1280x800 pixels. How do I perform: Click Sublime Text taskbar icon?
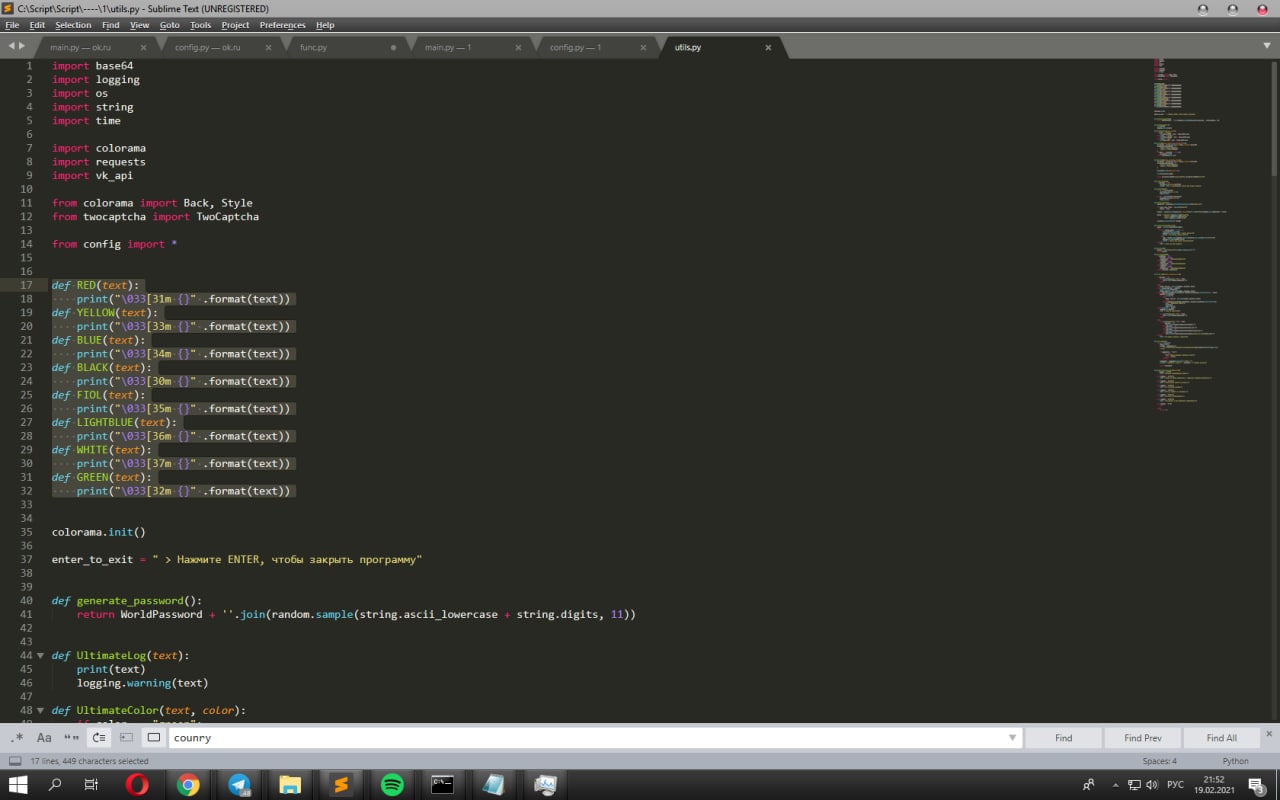coord(341,785)
